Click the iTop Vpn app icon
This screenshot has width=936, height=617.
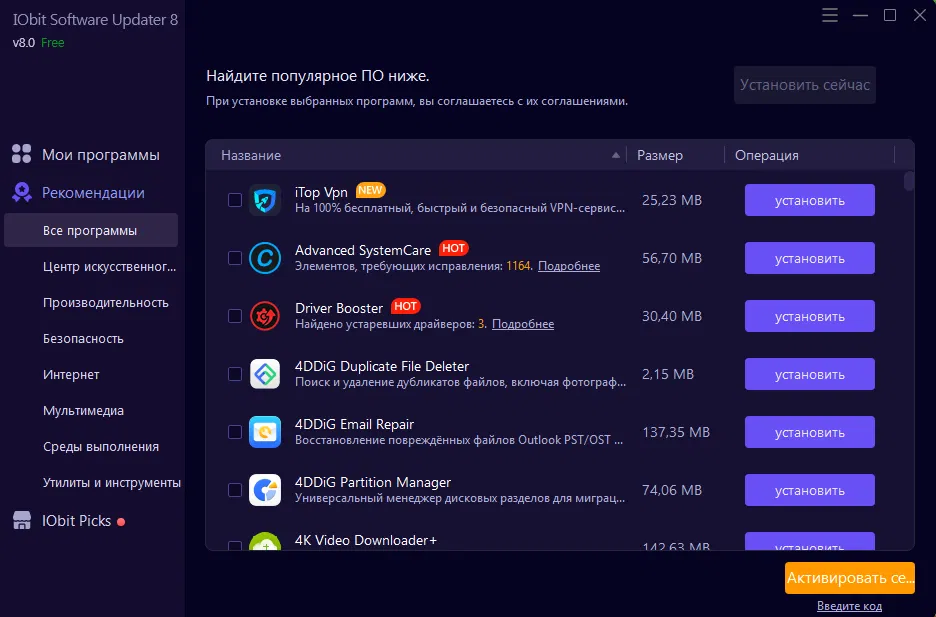265,200
